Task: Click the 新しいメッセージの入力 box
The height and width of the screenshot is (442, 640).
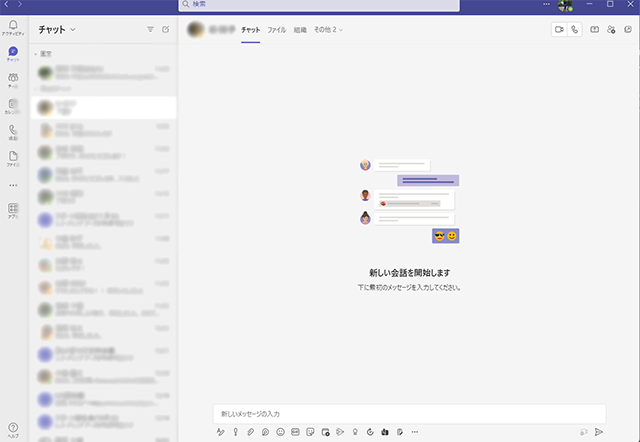Action: [x=409, y=414]
